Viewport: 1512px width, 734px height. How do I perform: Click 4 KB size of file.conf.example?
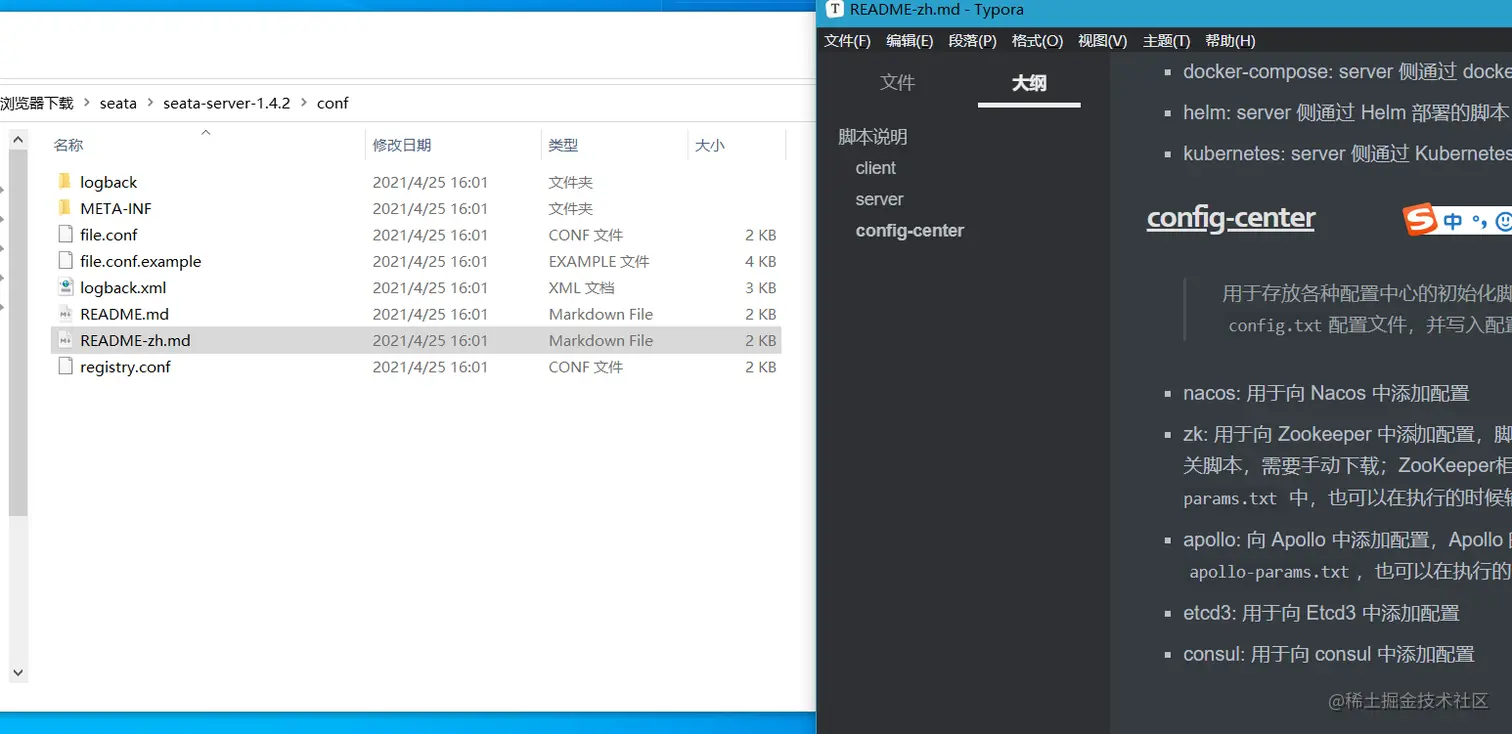[761, 261]
